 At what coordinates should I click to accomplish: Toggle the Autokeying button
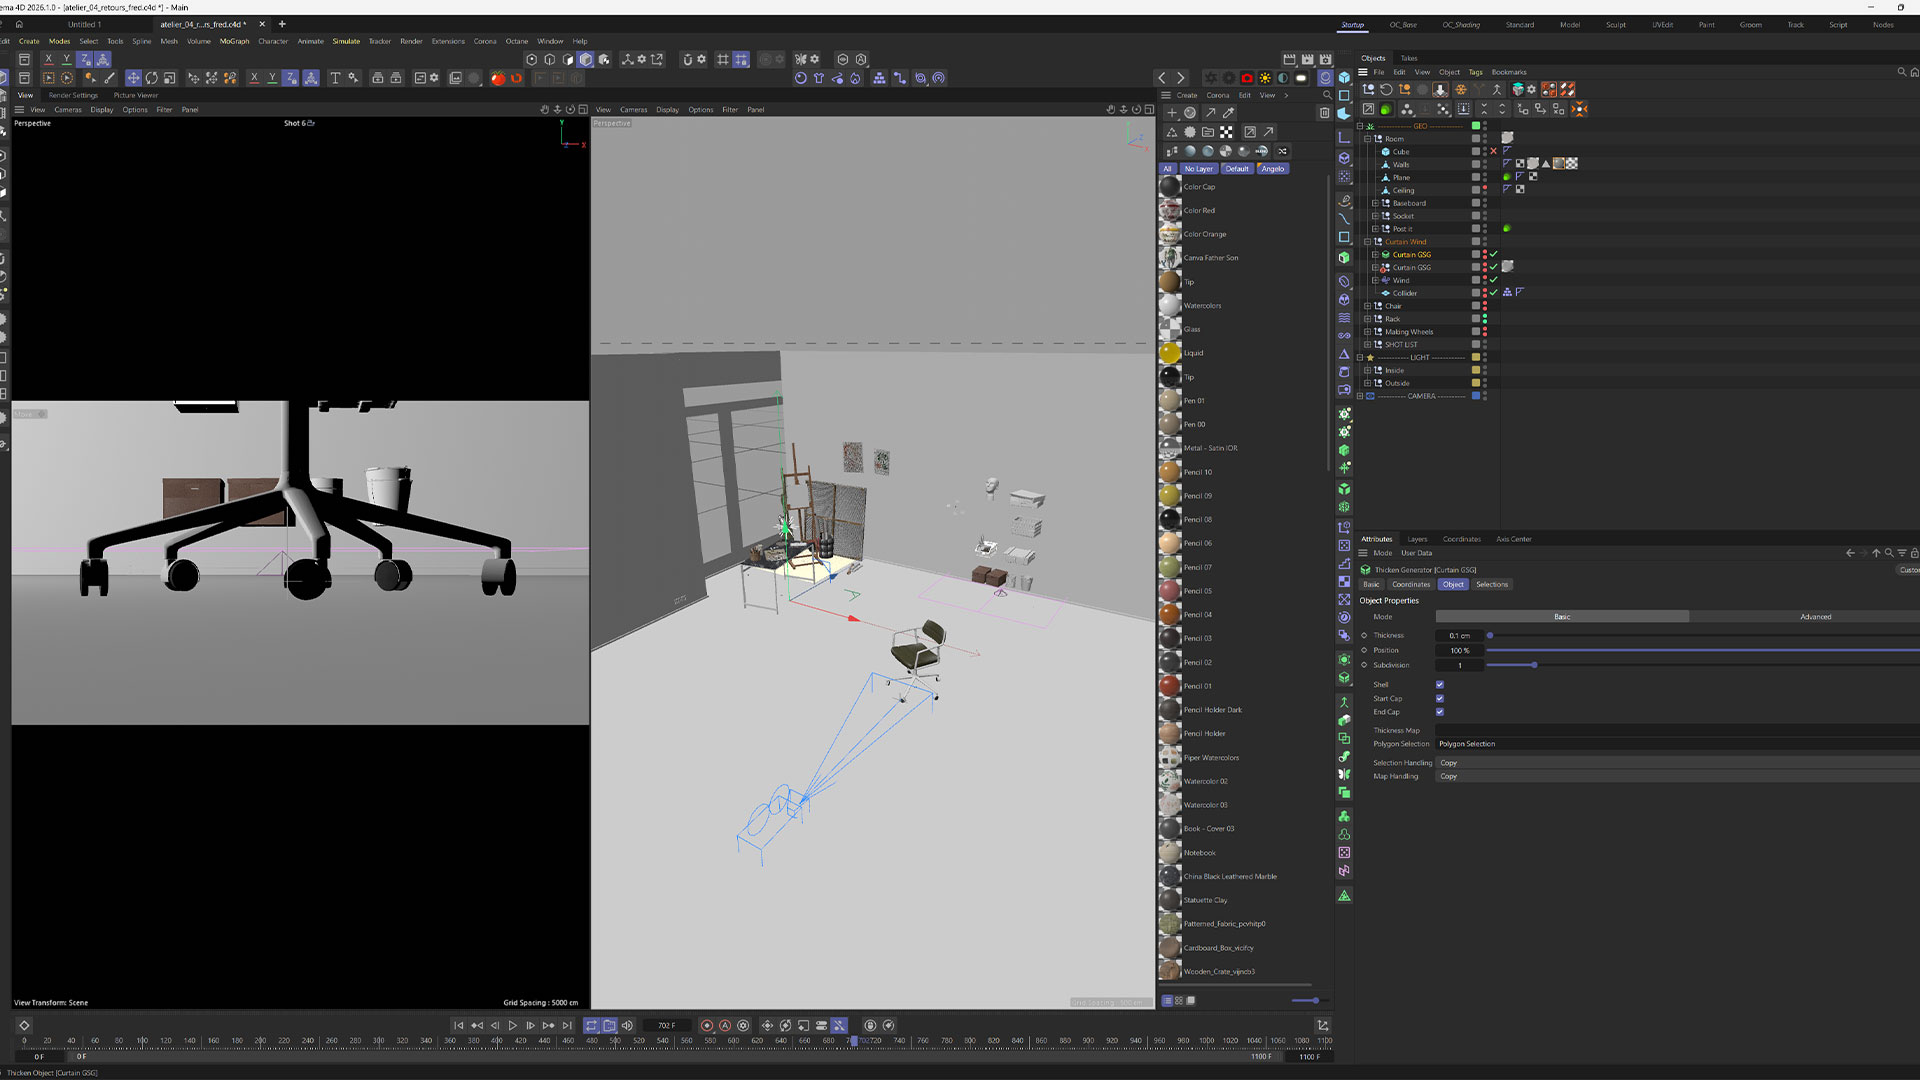(725, 1026)
